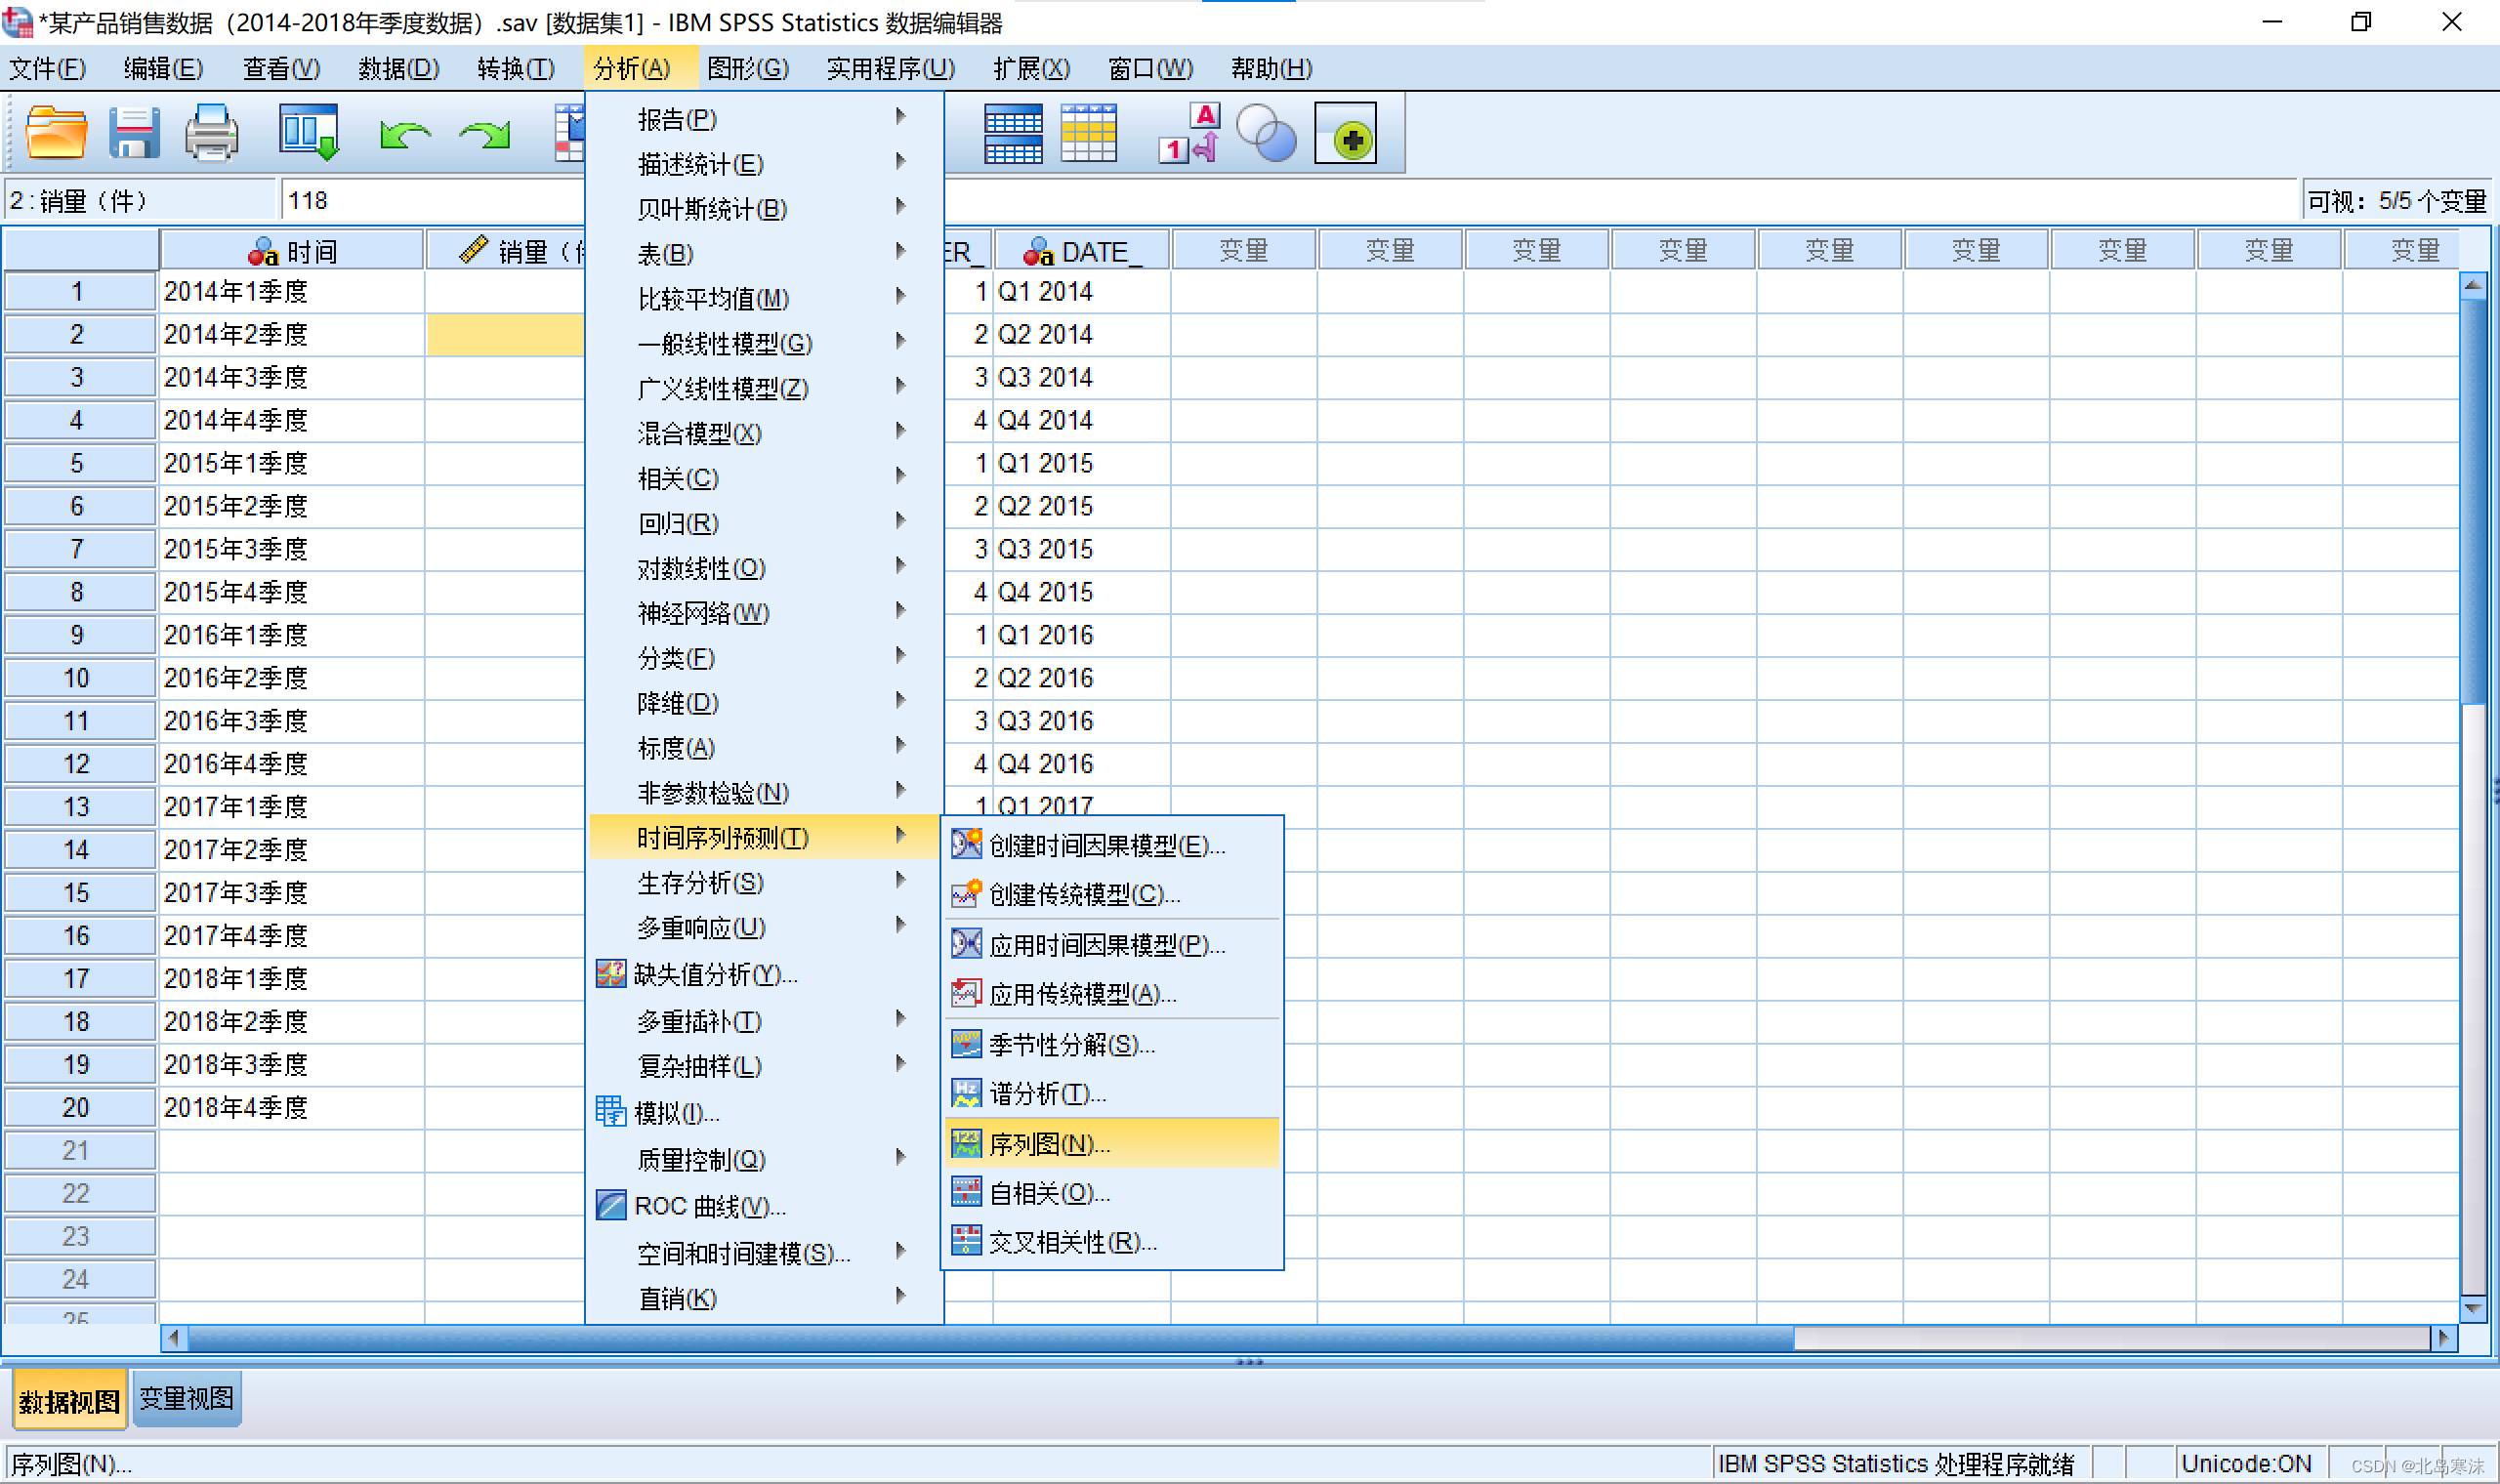
Task: Click the Redo arrow icon
Action: tap(485, 133)
